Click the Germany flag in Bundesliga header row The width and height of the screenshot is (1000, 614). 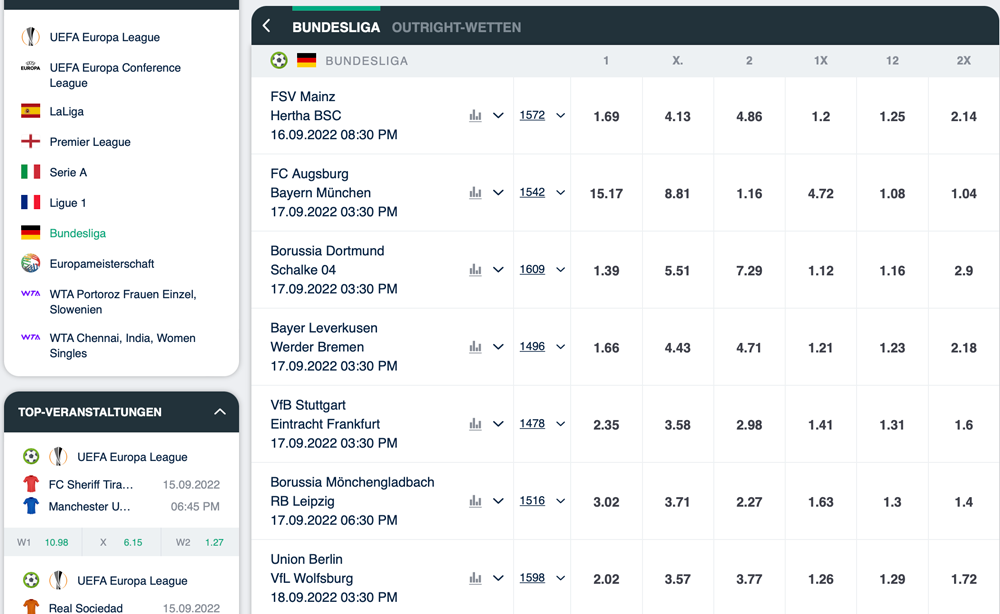click(x=306, y=61)
